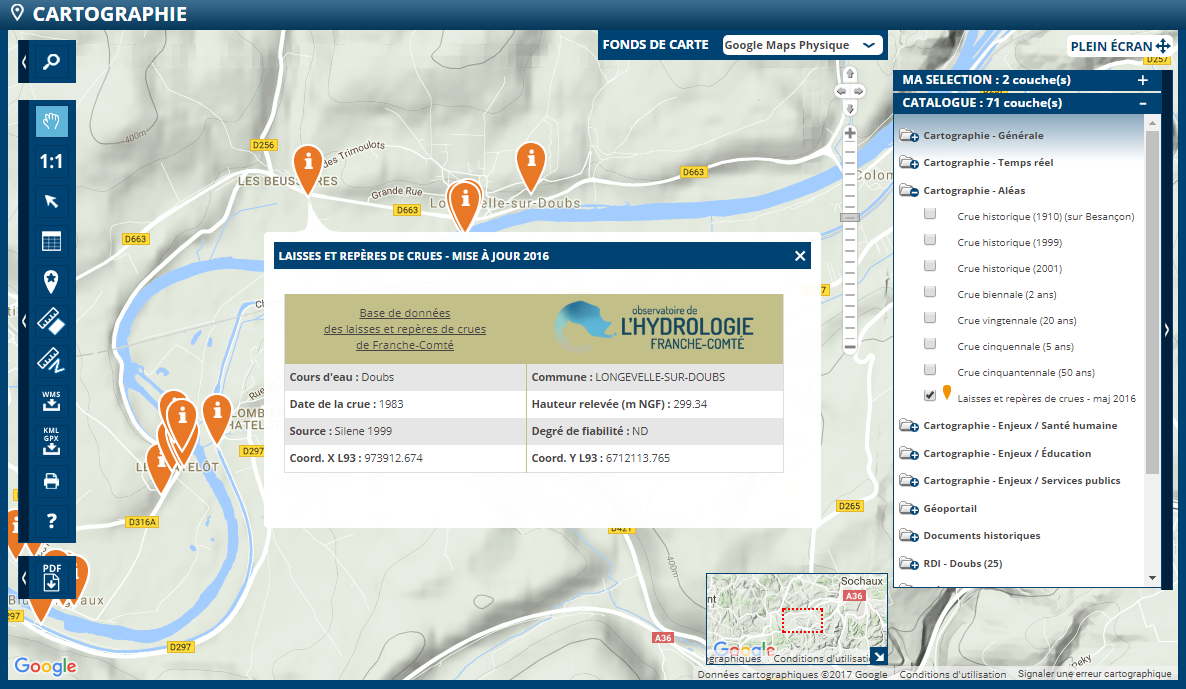
Task: Export the map as PDF
Action: [x=52, y=577]
